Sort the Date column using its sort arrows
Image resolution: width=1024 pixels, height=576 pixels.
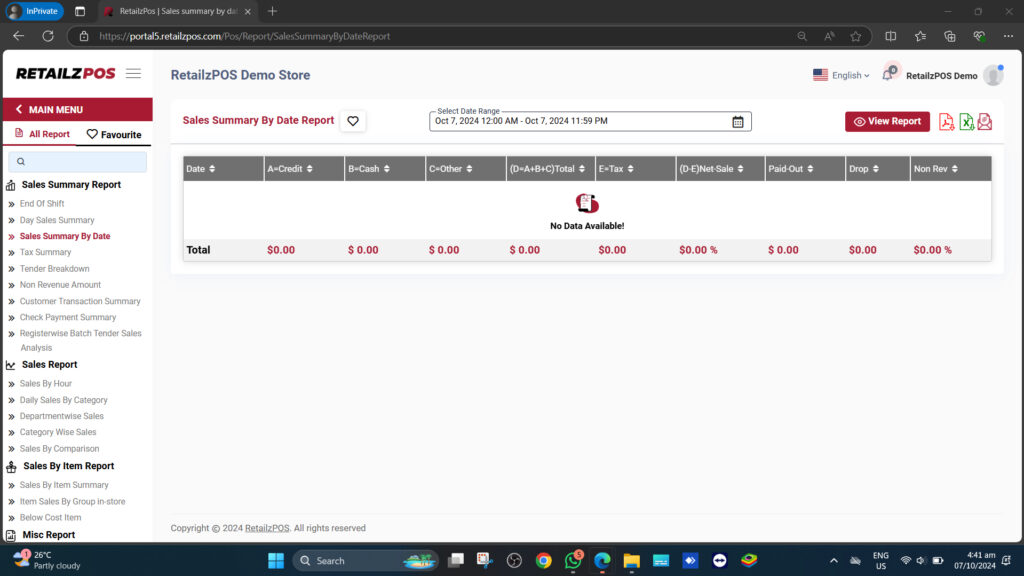pyautogui.click(x=210, y=168)
